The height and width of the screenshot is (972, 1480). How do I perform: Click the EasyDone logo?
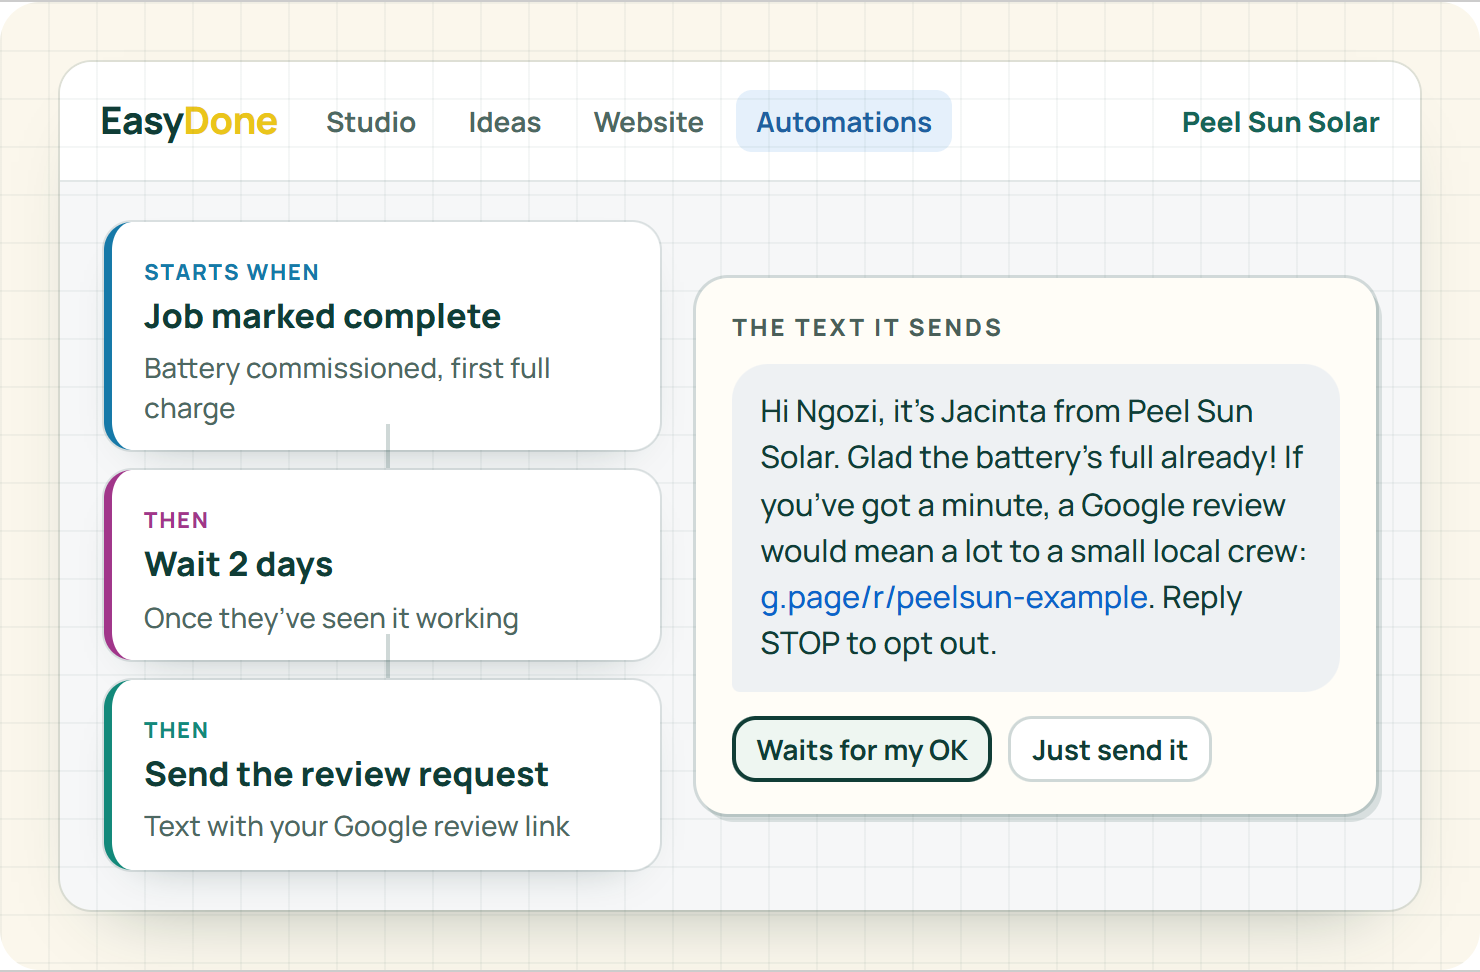(189, 122)
